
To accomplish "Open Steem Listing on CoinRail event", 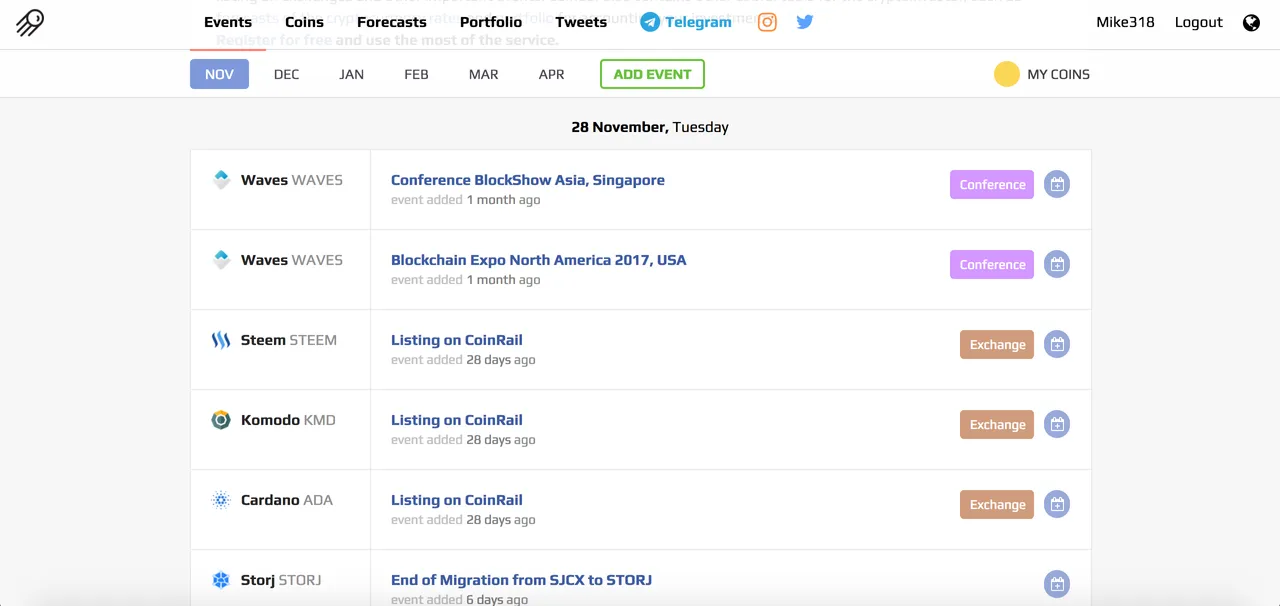I will [456, 340].
